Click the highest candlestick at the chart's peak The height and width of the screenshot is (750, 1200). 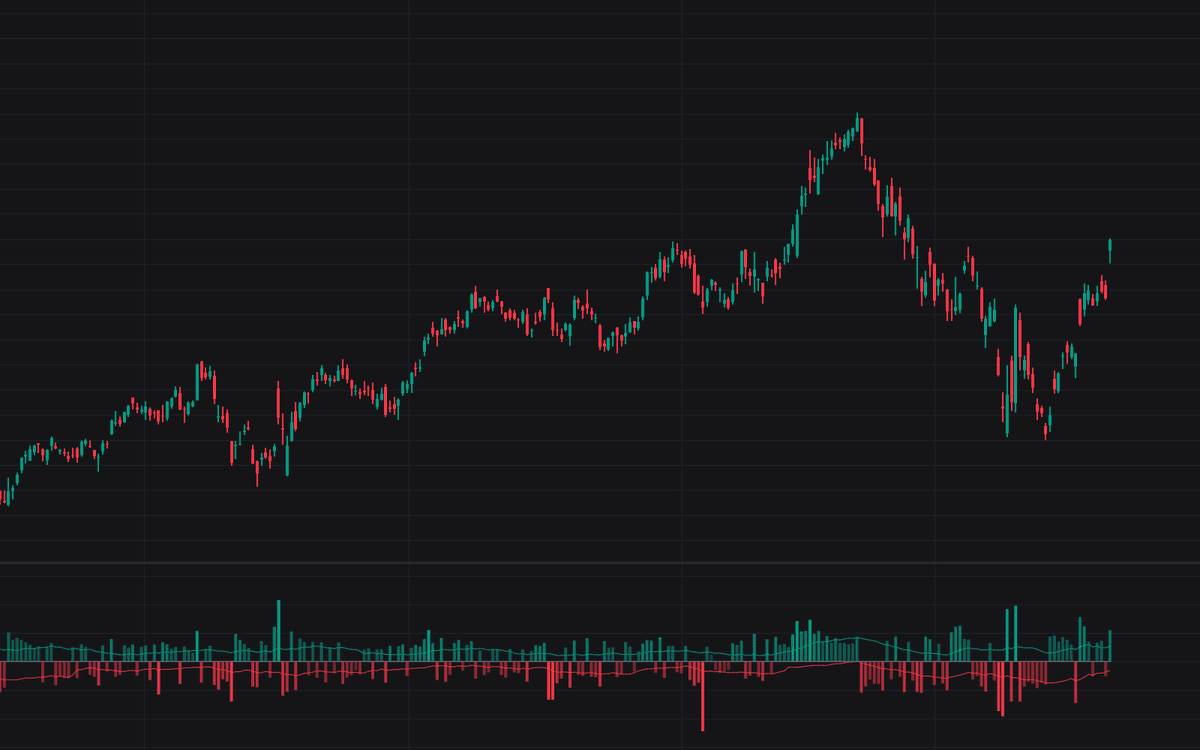(x=857, y=122)
